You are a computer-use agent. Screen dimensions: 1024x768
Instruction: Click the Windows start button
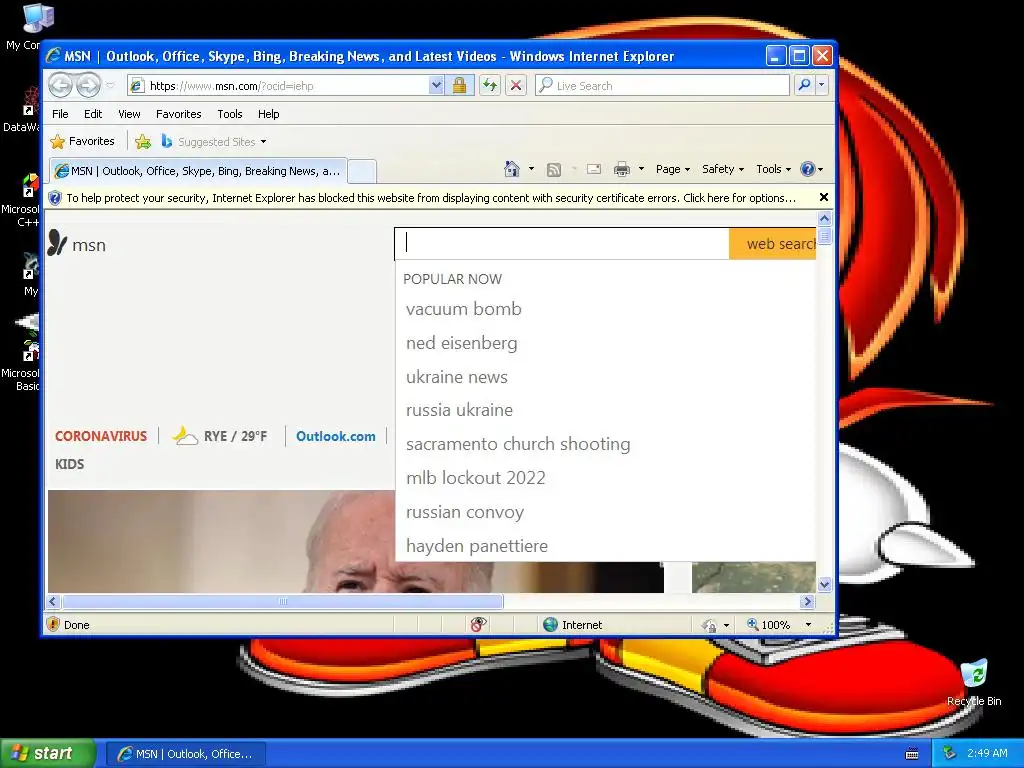(47, 754)
